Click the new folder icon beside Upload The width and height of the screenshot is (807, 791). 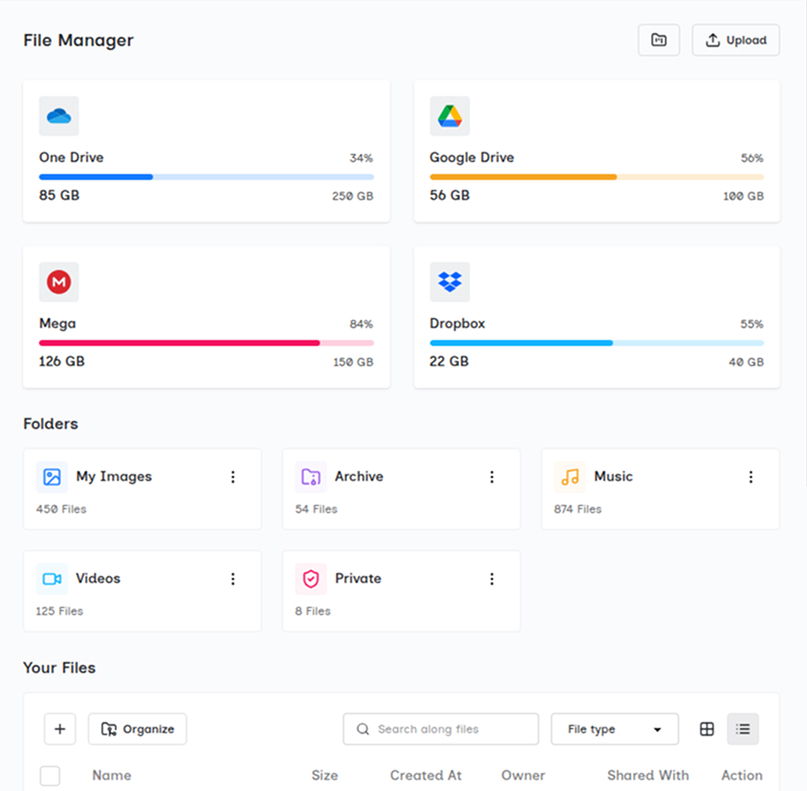click(659, 40)
